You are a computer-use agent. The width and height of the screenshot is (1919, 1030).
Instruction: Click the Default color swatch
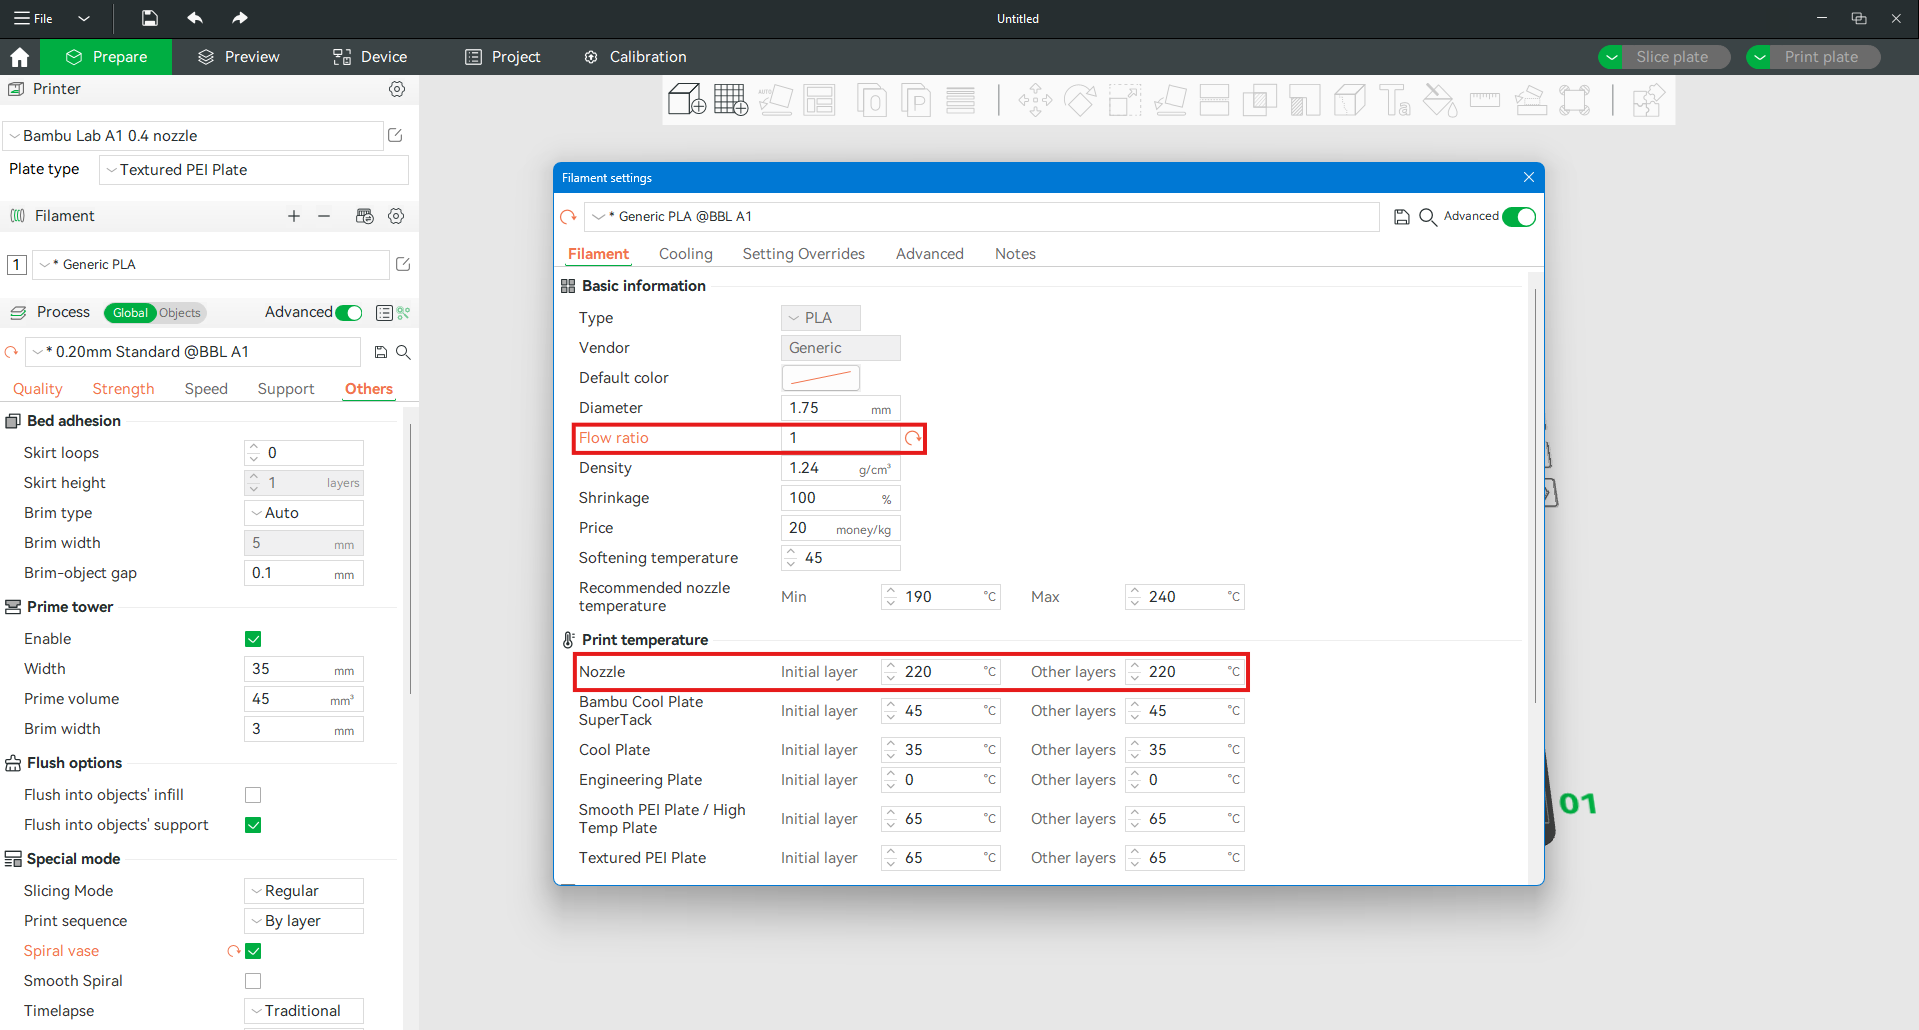(x=820, y=378)
